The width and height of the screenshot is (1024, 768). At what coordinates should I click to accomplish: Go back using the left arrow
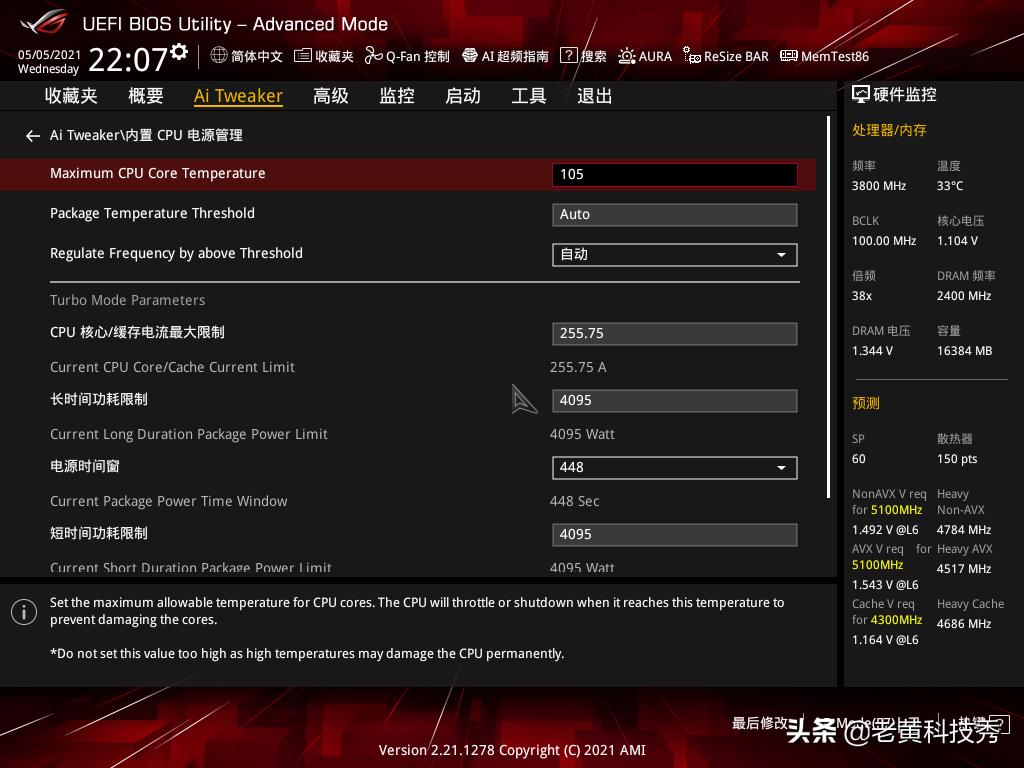(32, 135)
